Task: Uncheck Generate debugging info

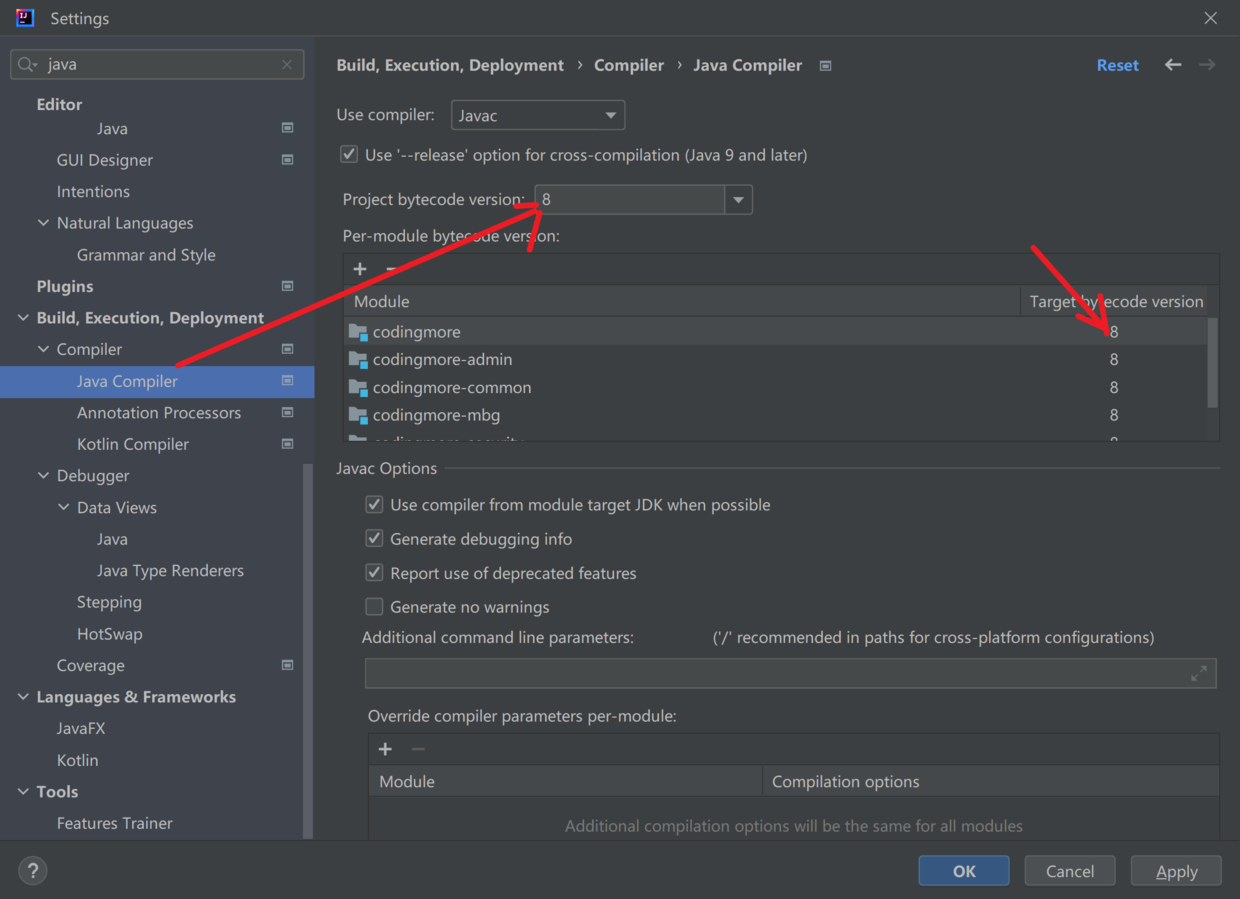Action: (x=374, y=539)
